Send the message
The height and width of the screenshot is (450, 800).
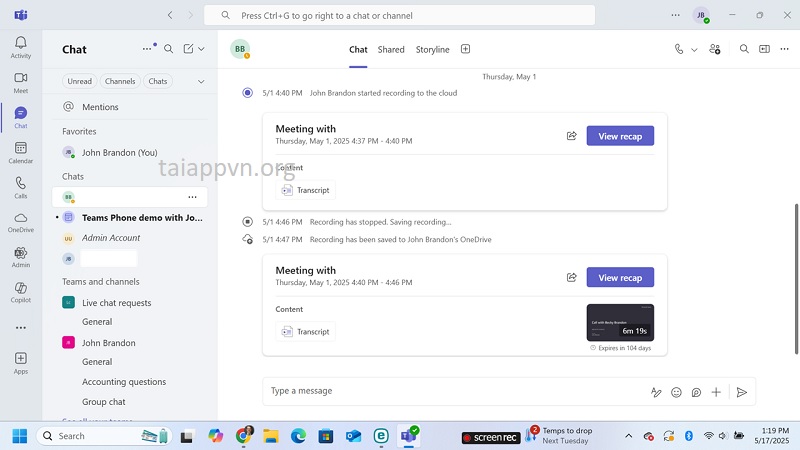click(742, 392)
